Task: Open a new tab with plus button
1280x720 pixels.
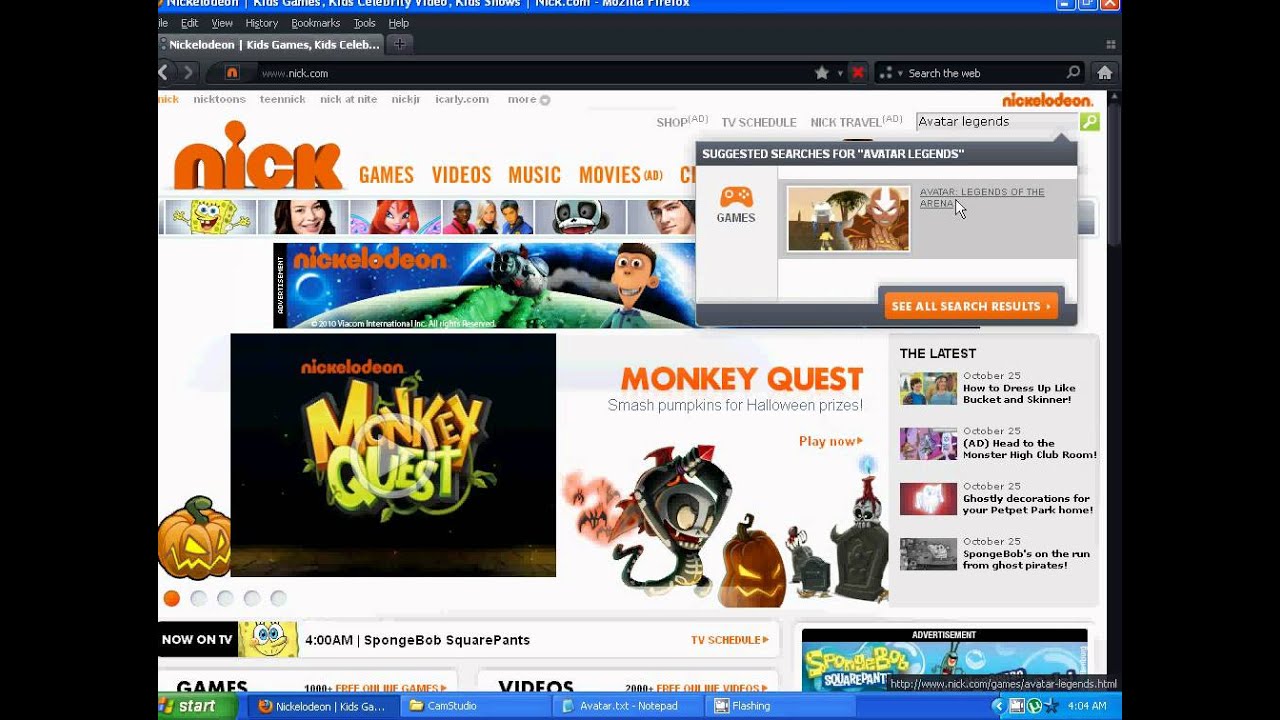Action: (x=399, y=44)
